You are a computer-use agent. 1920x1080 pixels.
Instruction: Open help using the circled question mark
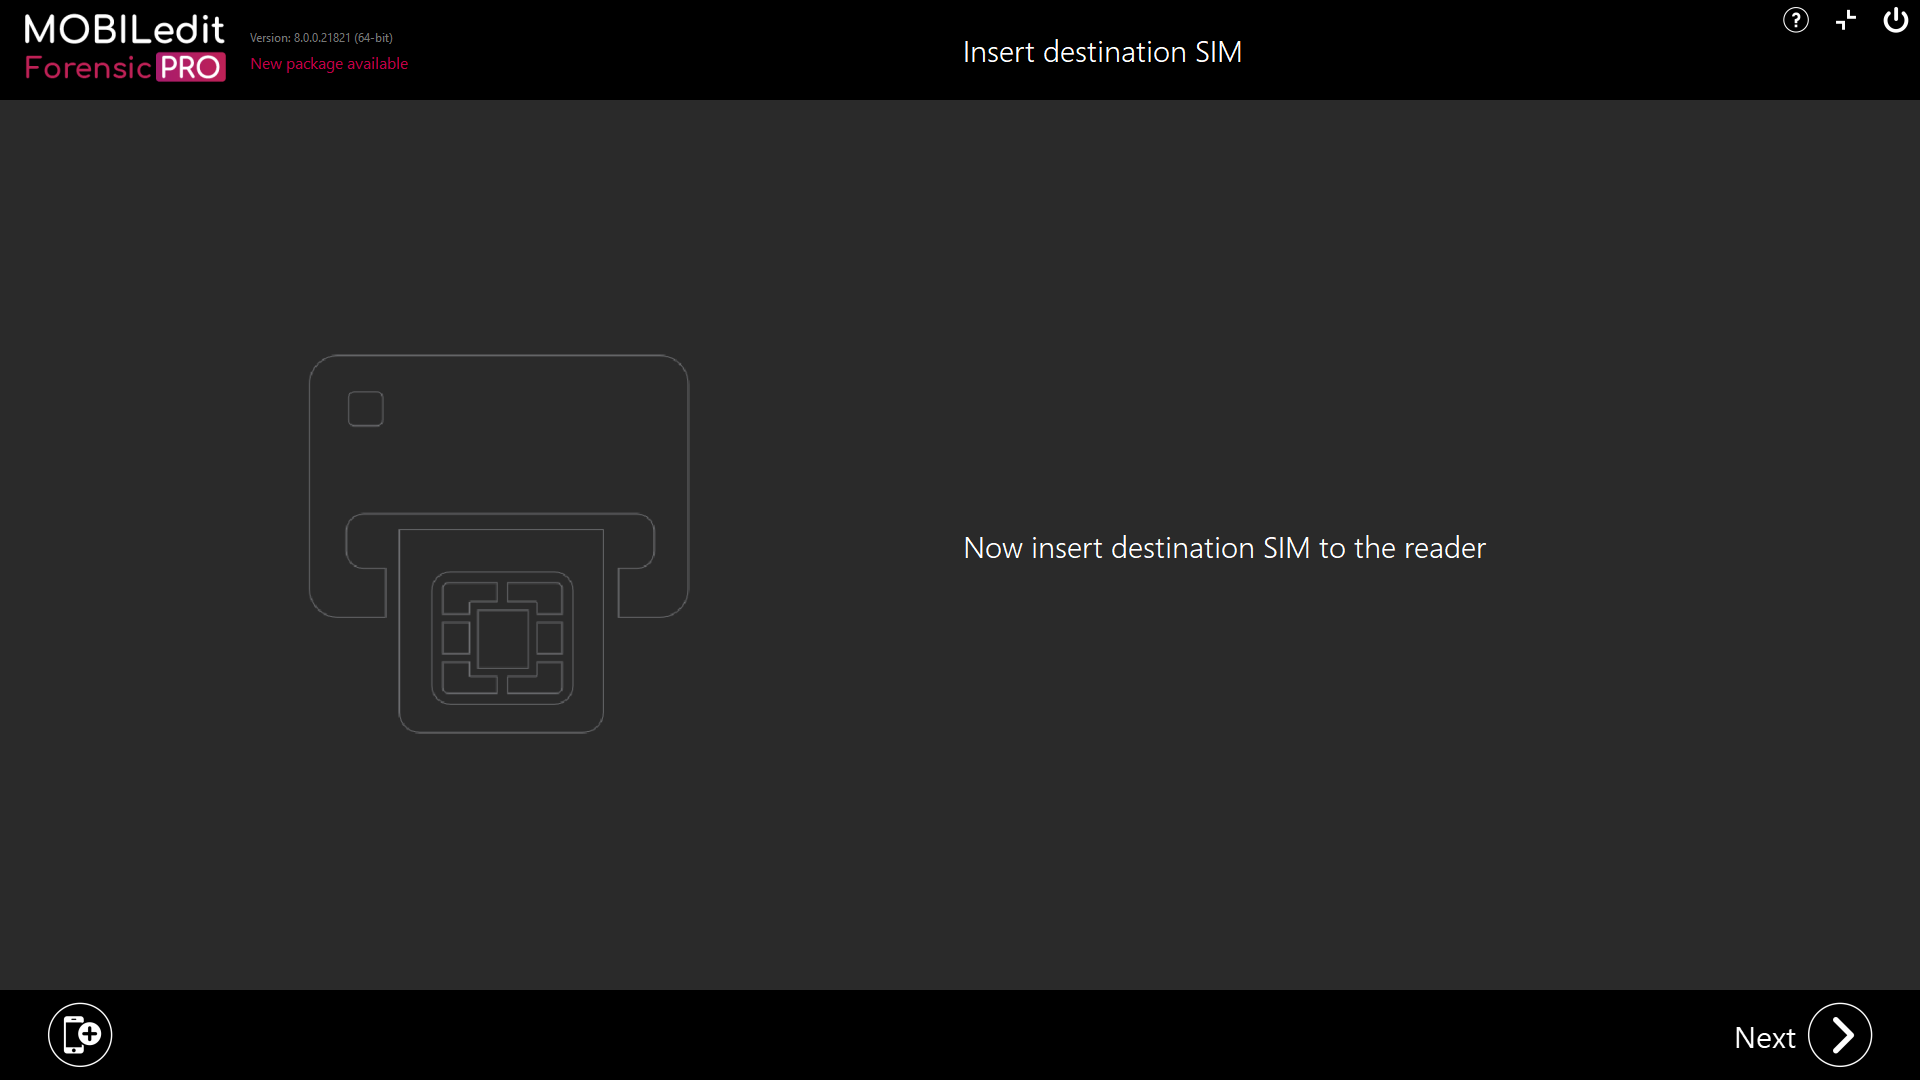[1796, 20]
